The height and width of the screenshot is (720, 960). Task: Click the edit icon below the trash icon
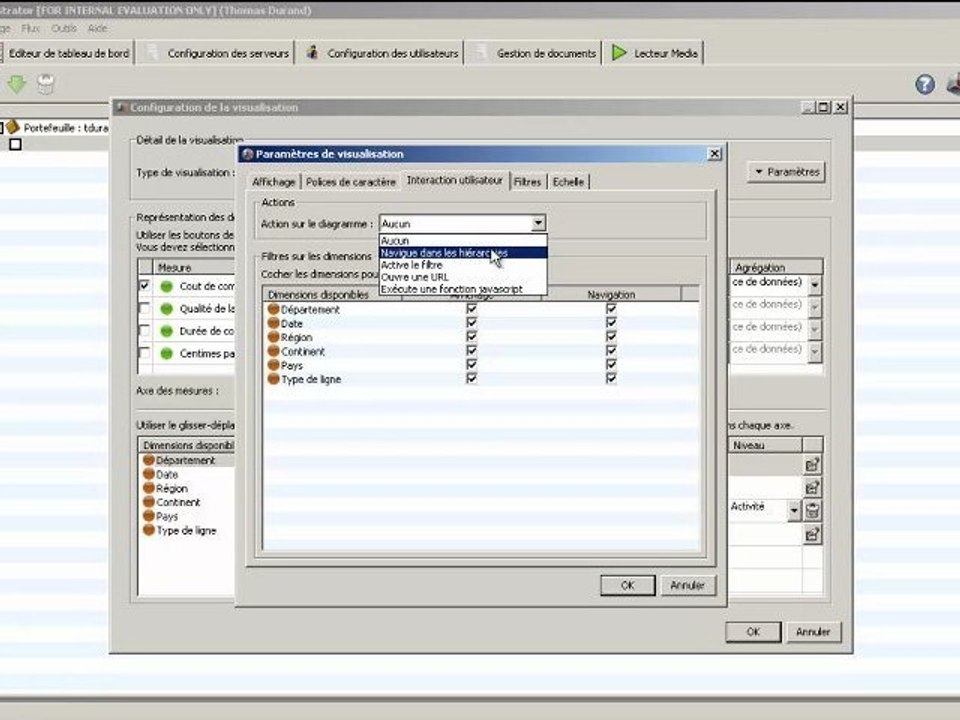coord(812,534)
